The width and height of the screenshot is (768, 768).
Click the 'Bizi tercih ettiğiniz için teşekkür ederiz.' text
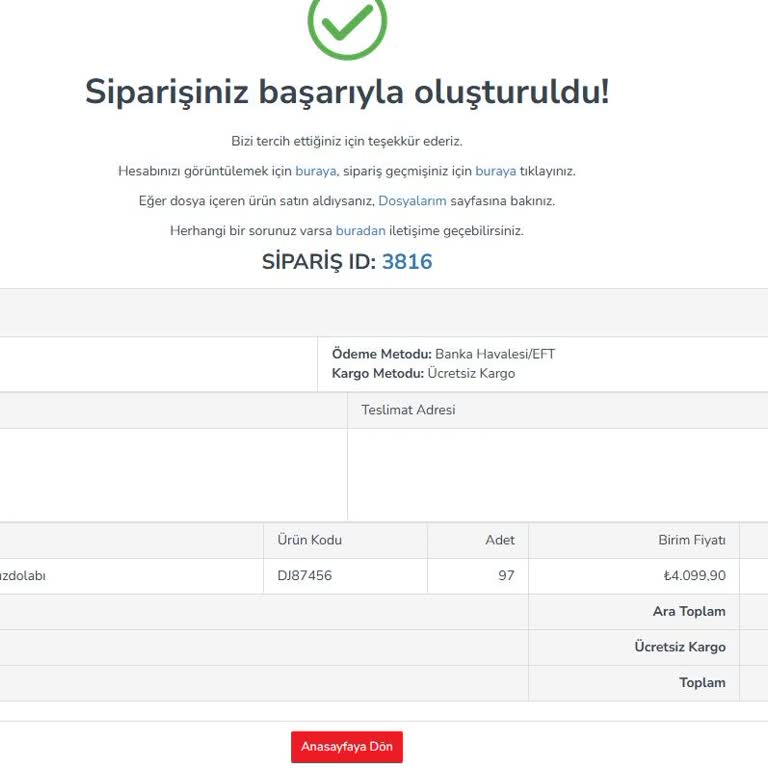[x=347, y=141]
